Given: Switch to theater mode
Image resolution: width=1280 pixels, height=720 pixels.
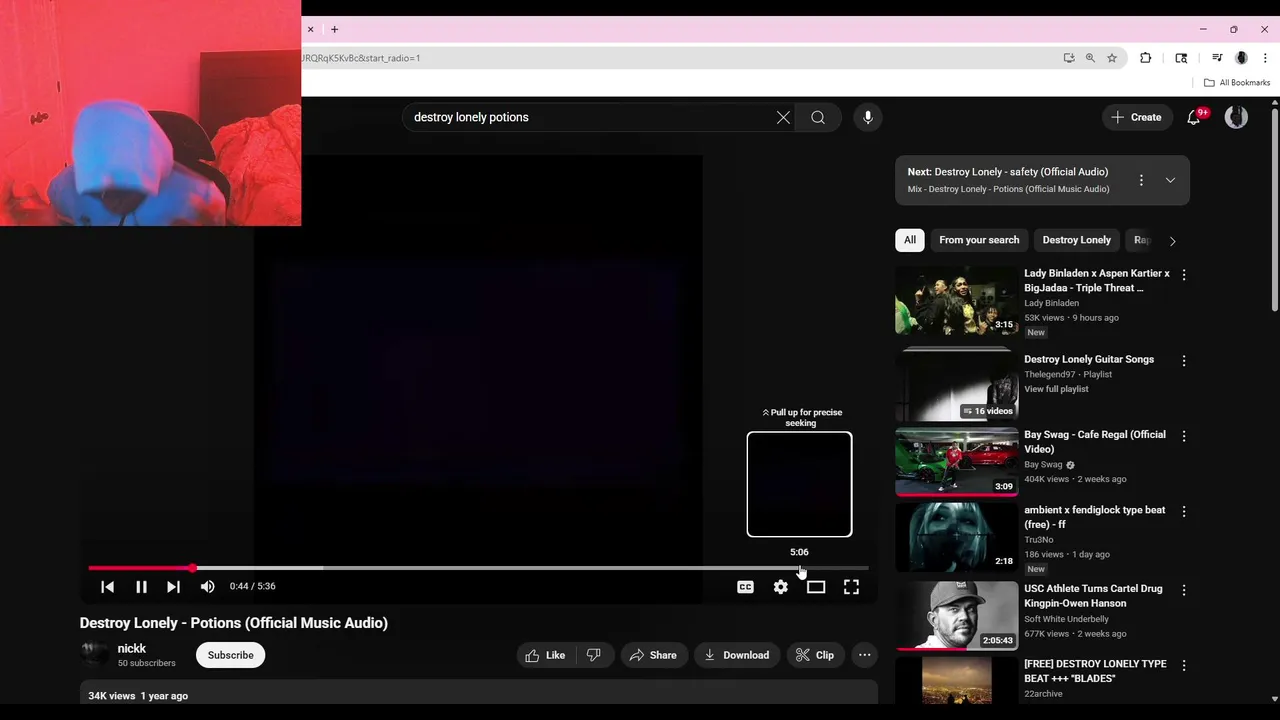Looking at the screenshot, I should point(816,587).
